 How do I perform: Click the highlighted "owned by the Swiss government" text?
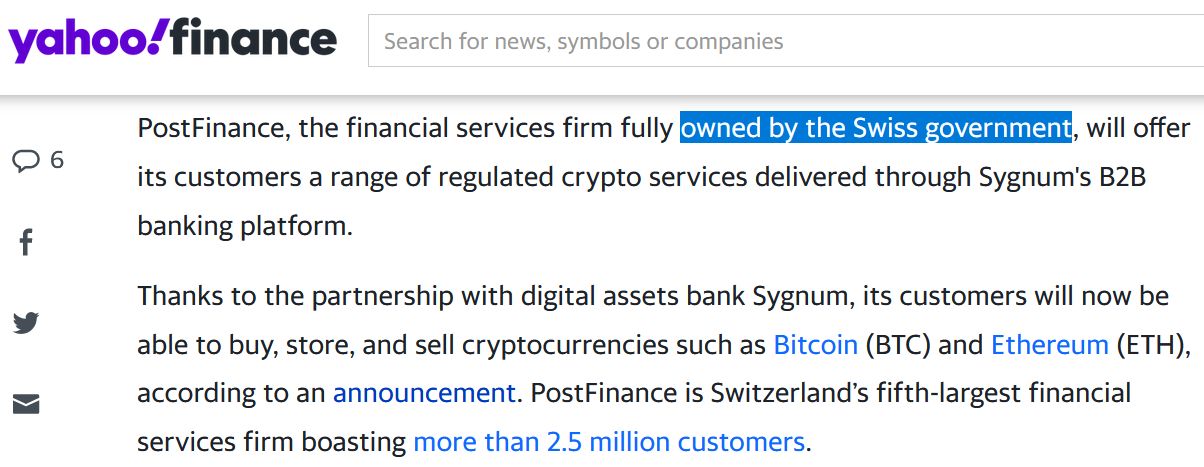(875, 129)
